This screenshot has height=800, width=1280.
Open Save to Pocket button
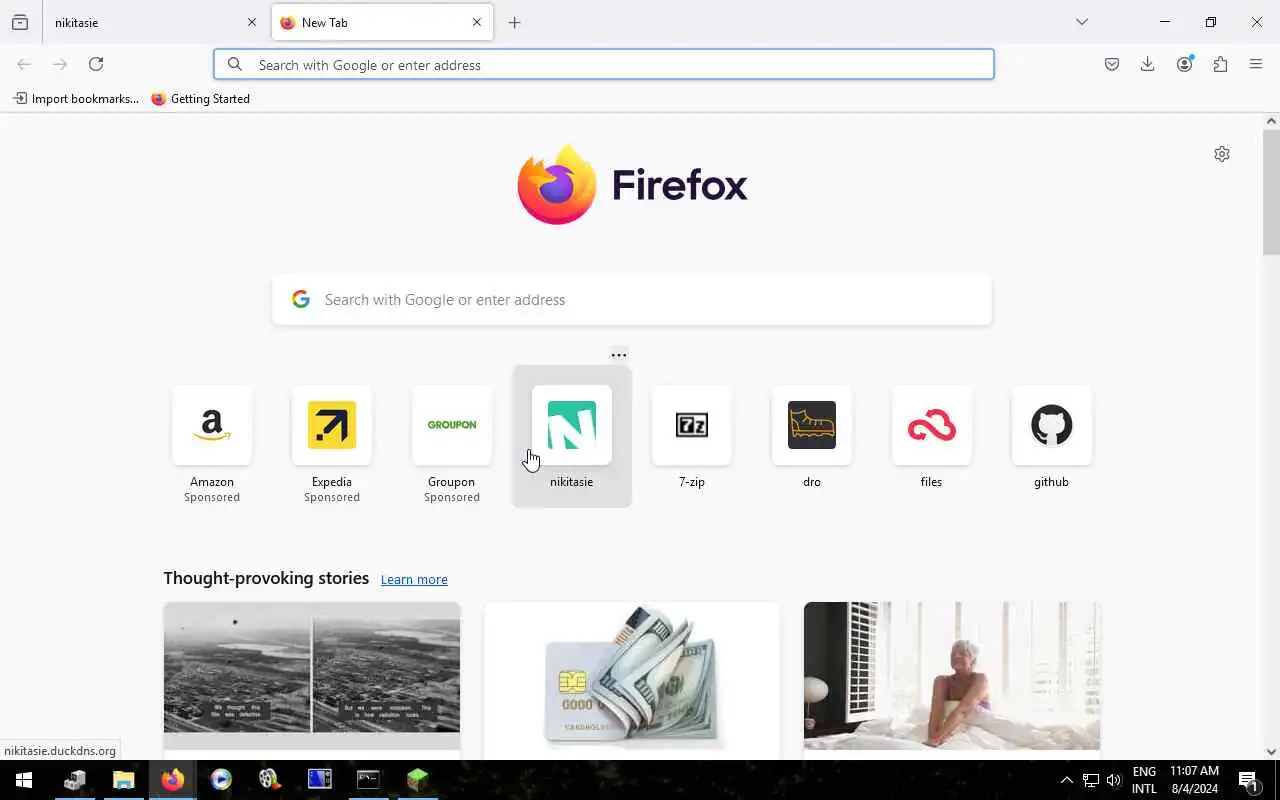(1112, 64)
